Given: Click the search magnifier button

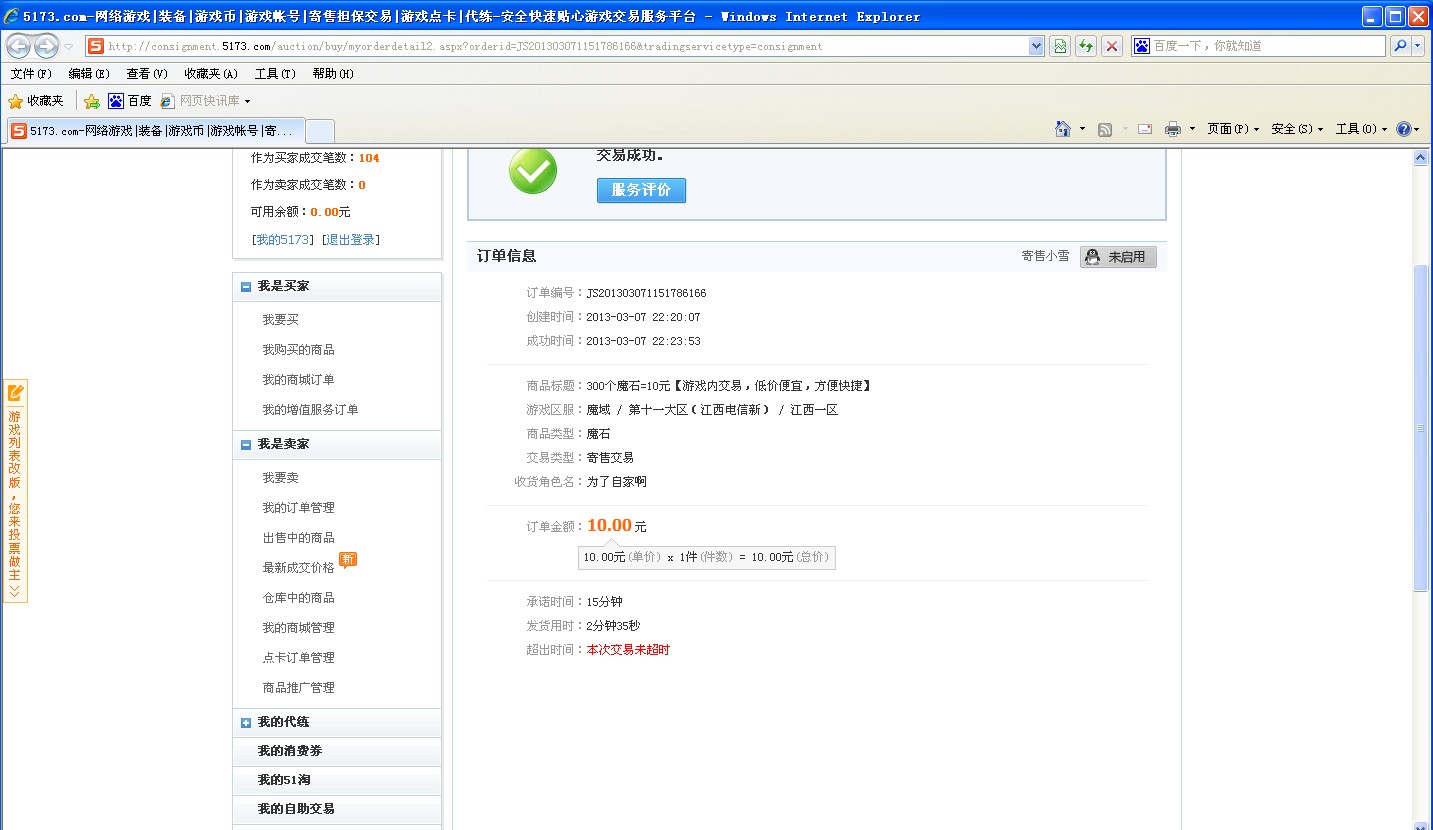Looking at the screenshot, I should [x=1399, y=46].
